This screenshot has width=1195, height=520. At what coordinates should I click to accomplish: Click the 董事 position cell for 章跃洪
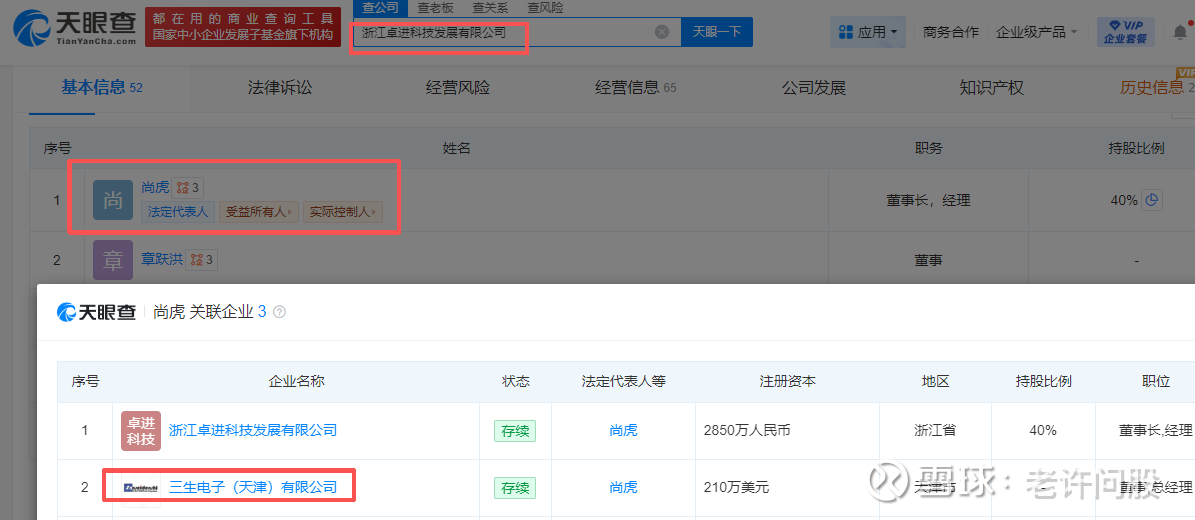[928, 260]
